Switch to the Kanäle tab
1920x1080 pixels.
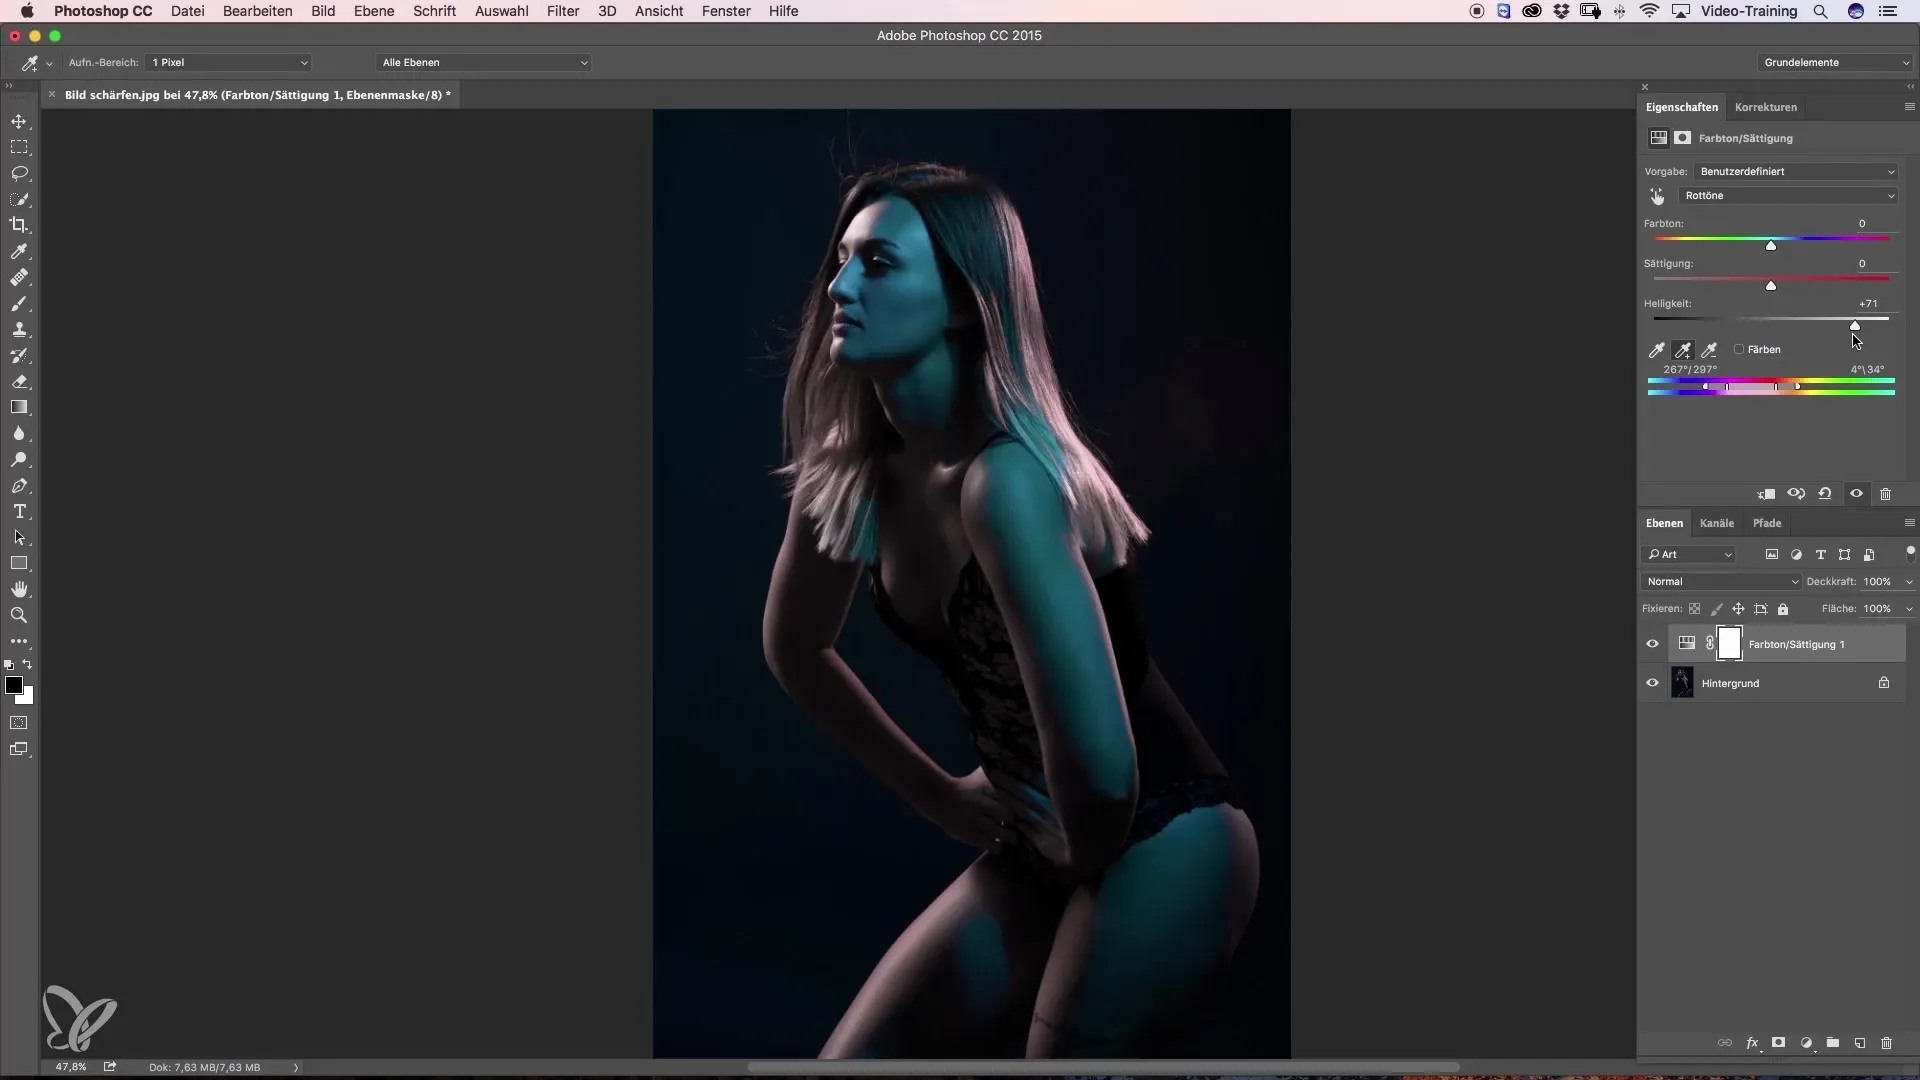click(x=1716, y=523)
